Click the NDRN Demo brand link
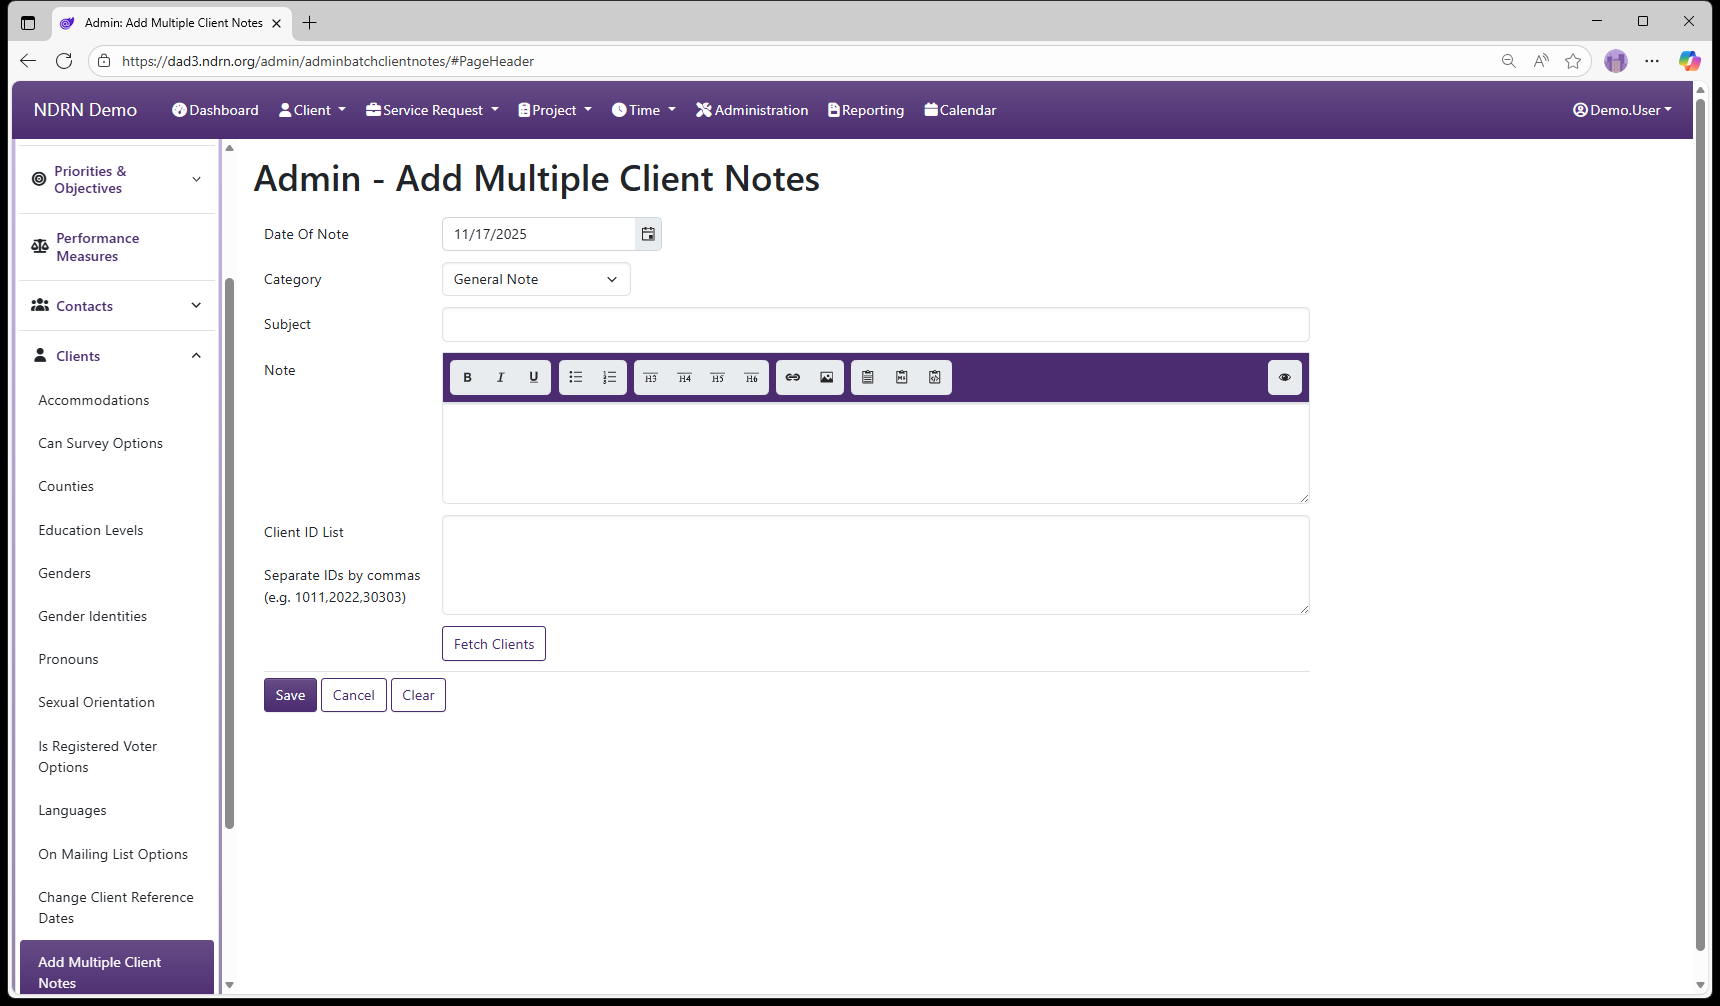The height and width of the screenshot is (1006, 1720). [x=85, y=110]
